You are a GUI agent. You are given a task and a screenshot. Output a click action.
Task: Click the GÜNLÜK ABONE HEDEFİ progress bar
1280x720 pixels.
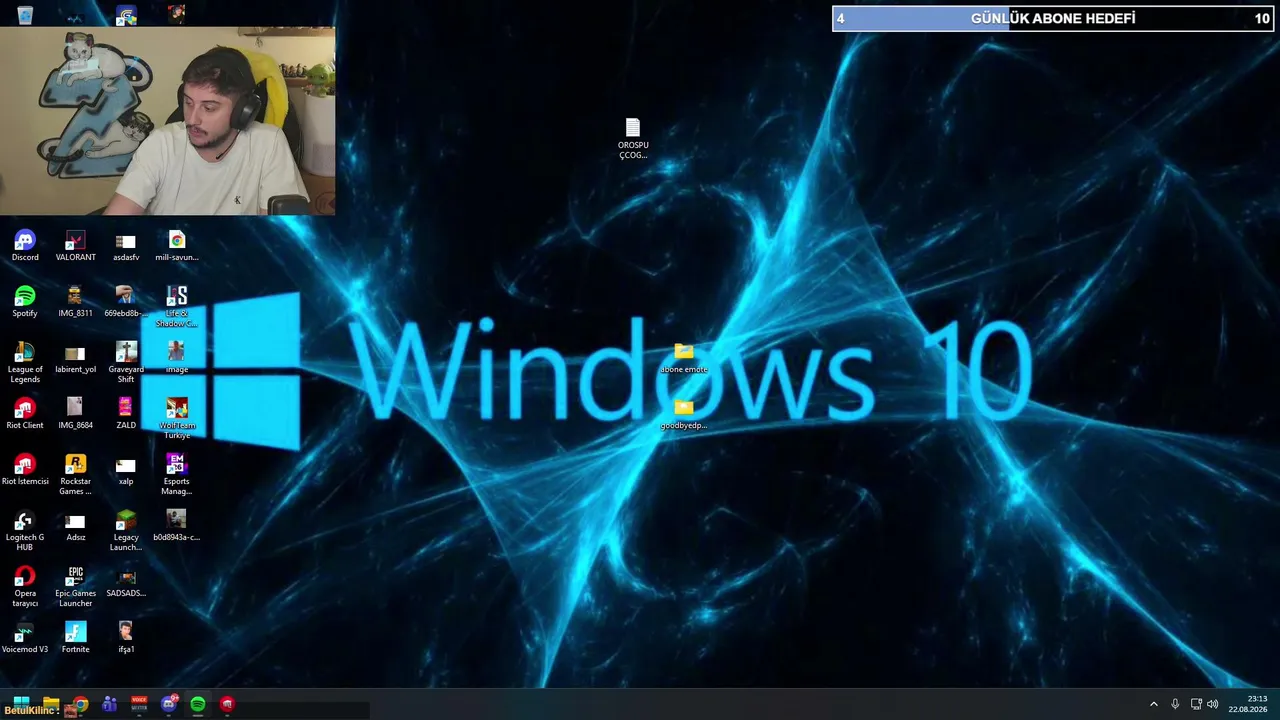tap(1053, 18)
